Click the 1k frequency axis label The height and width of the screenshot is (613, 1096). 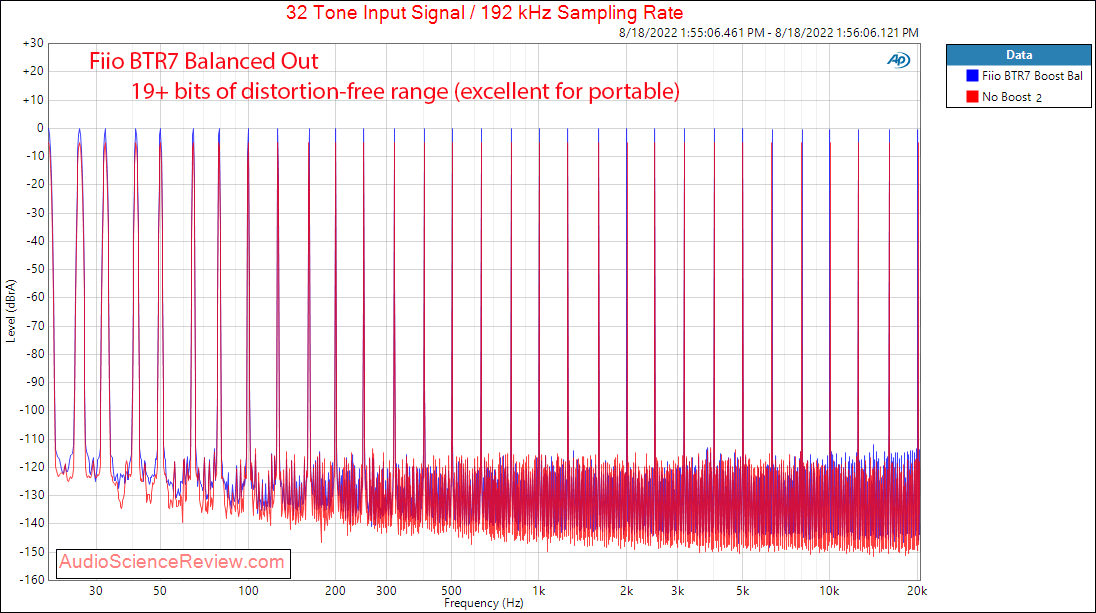(539, 591)
